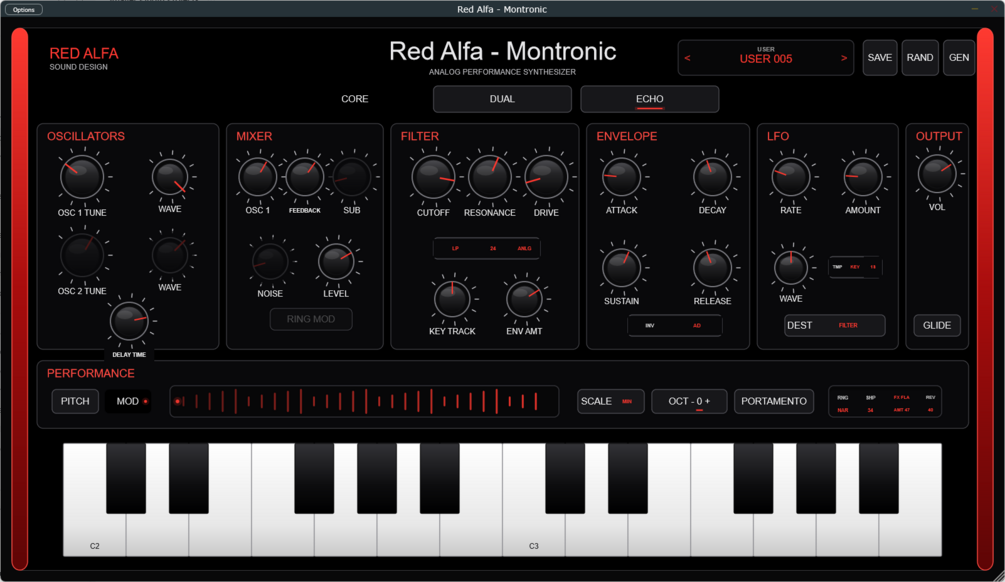Click the SAVE preset button
The image size is (1005, 582).
coord(879,58)
